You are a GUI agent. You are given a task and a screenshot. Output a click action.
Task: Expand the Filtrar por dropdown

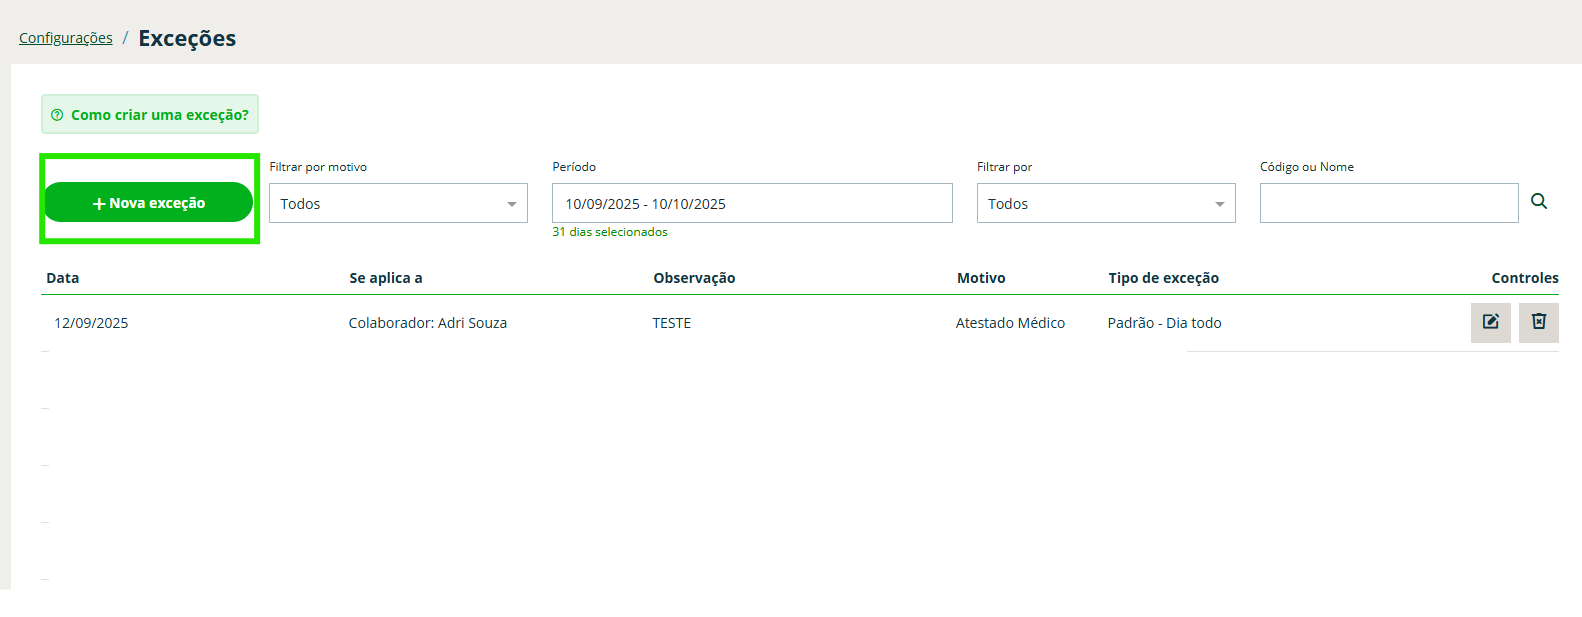coord(1105,204)
